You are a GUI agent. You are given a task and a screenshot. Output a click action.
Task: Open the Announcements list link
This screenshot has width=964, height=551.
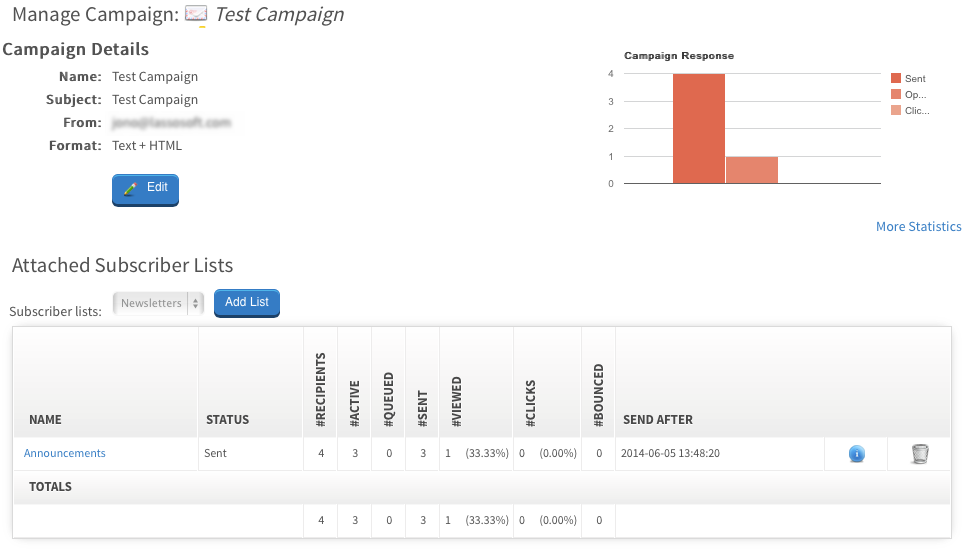[65, 453]
